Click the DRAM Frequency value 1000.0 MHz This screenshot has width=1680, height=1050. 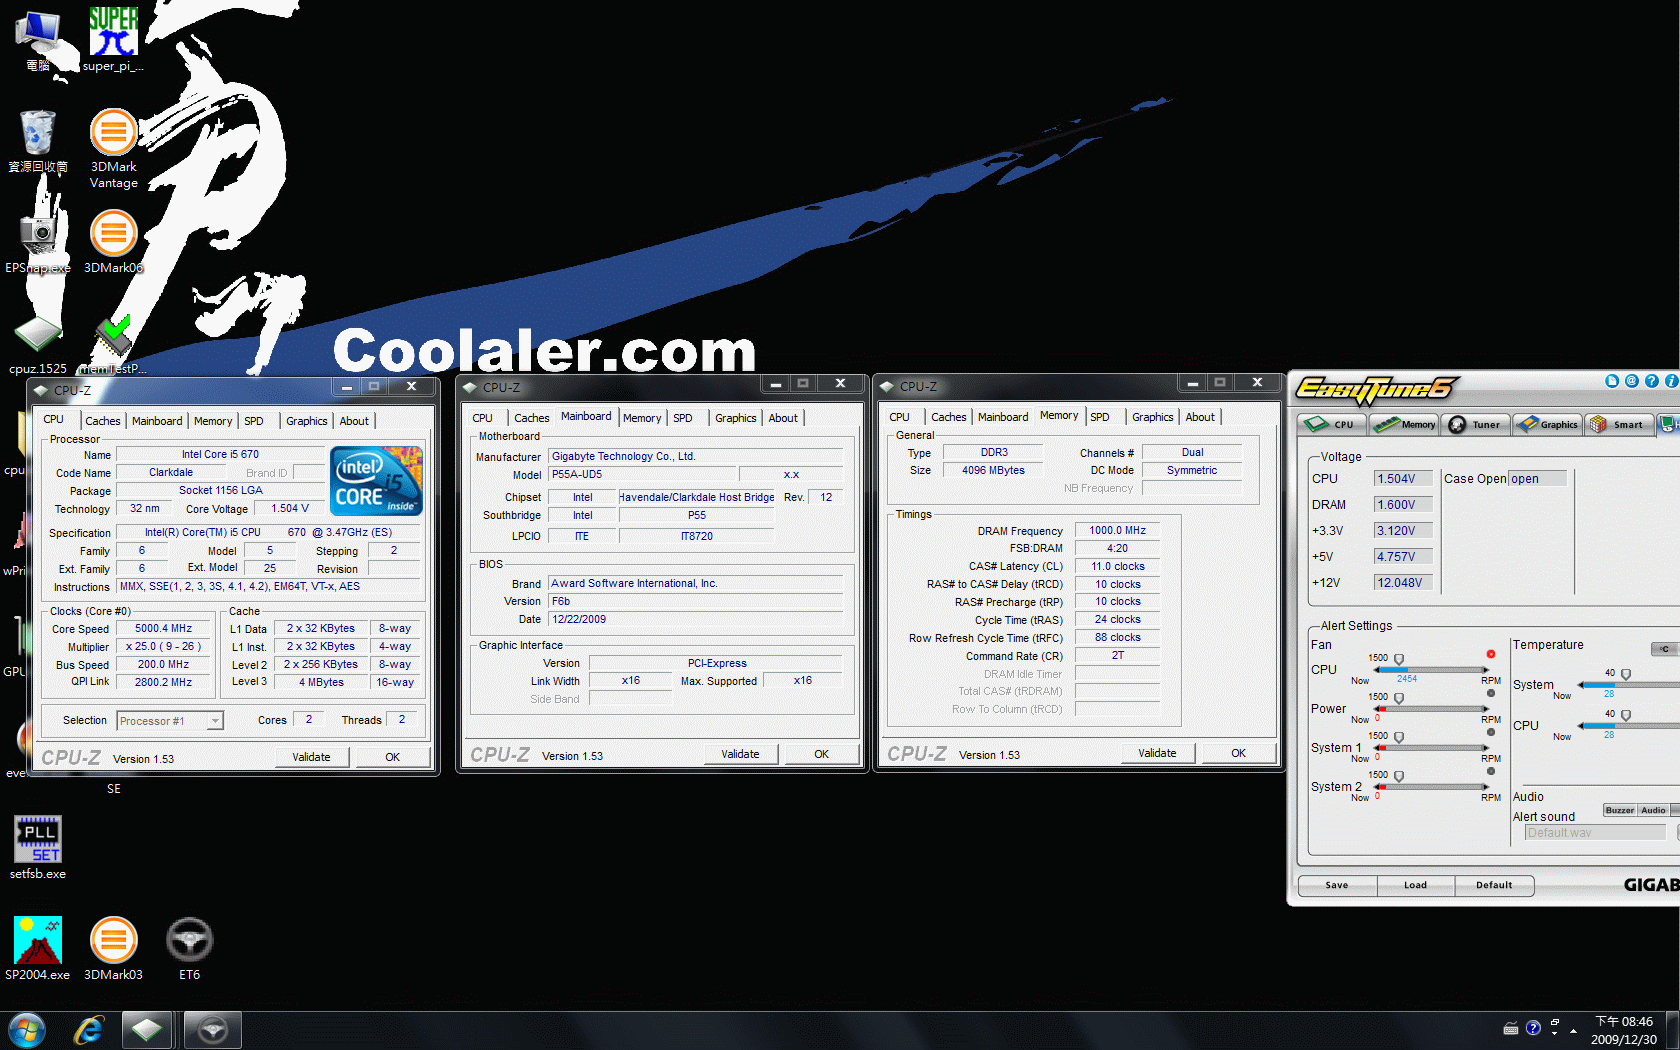click(1117, 531)
